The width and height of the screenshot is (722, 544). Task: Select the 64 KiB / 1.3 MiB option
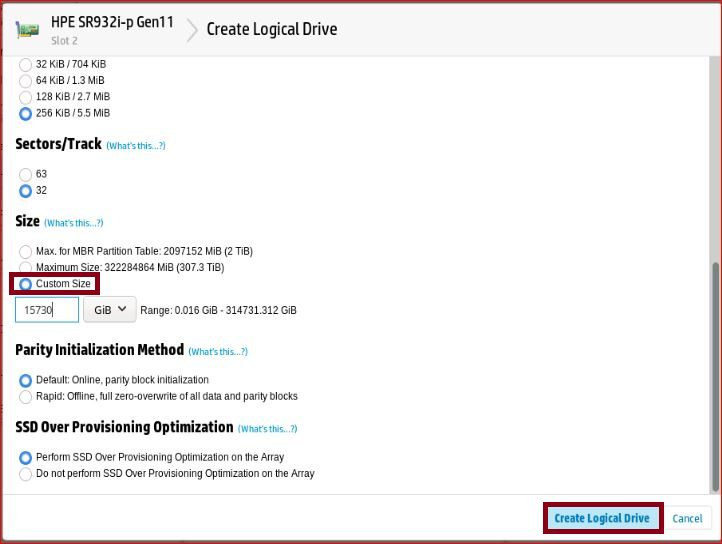tap(26, 80)
